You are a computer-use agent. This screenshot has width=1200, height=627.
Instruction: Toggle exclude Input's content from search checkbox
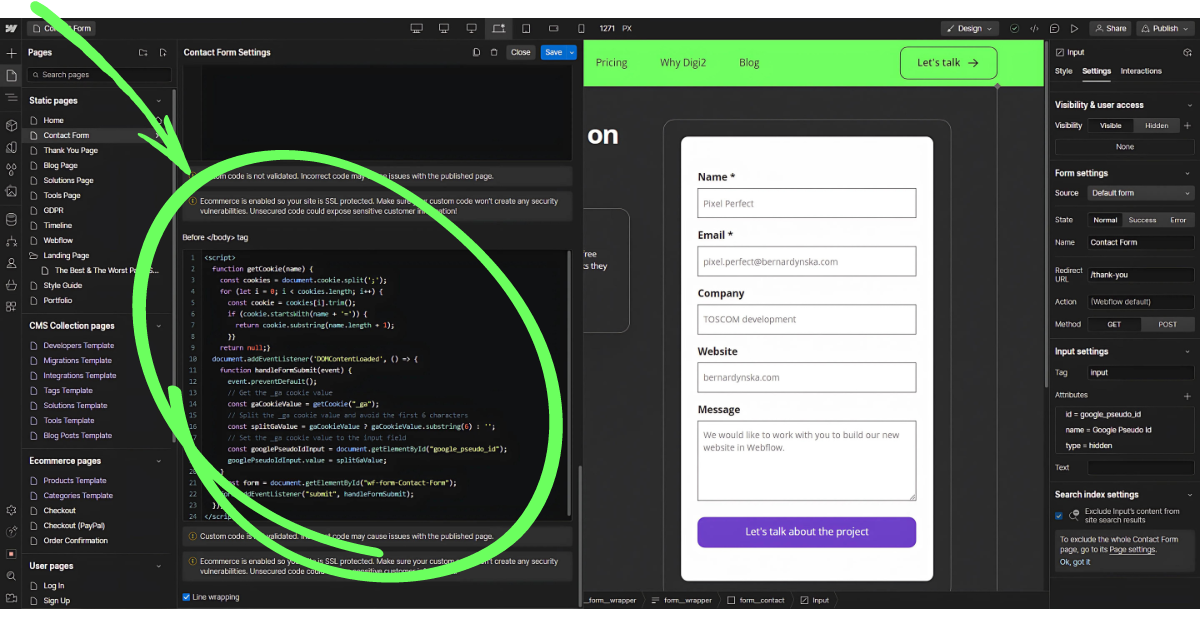pyautogui.click(x=1059, y=516)
